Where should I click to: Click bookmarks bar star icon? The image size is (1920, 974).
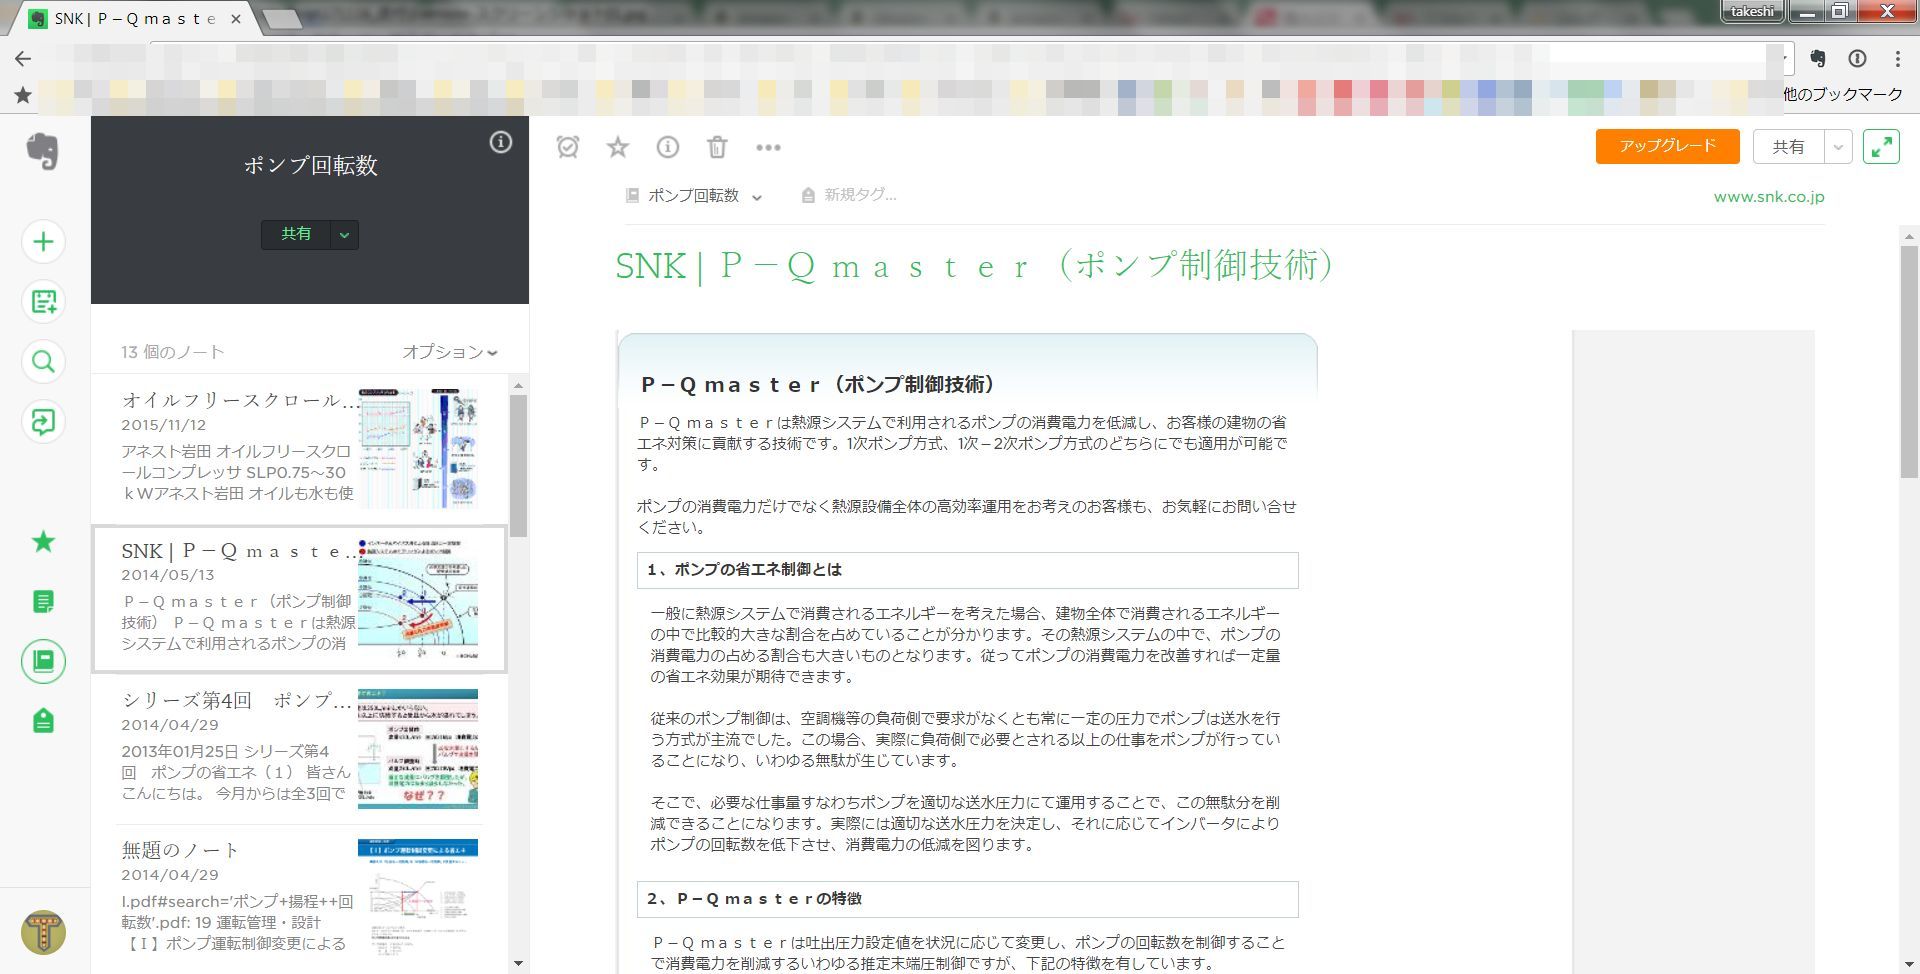(x=23, y=95)
